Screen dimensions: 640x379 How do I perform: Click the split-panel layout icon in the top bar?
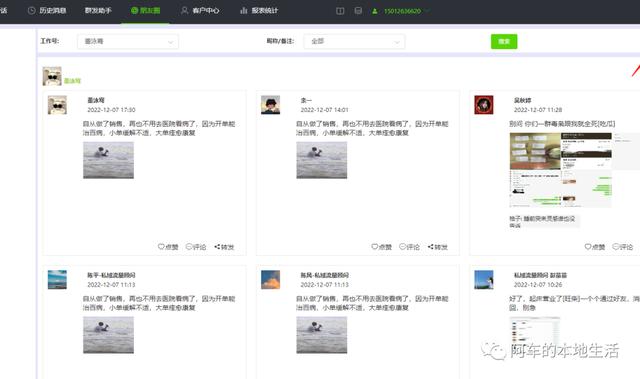pyautogui.click(x=340, y=11)
